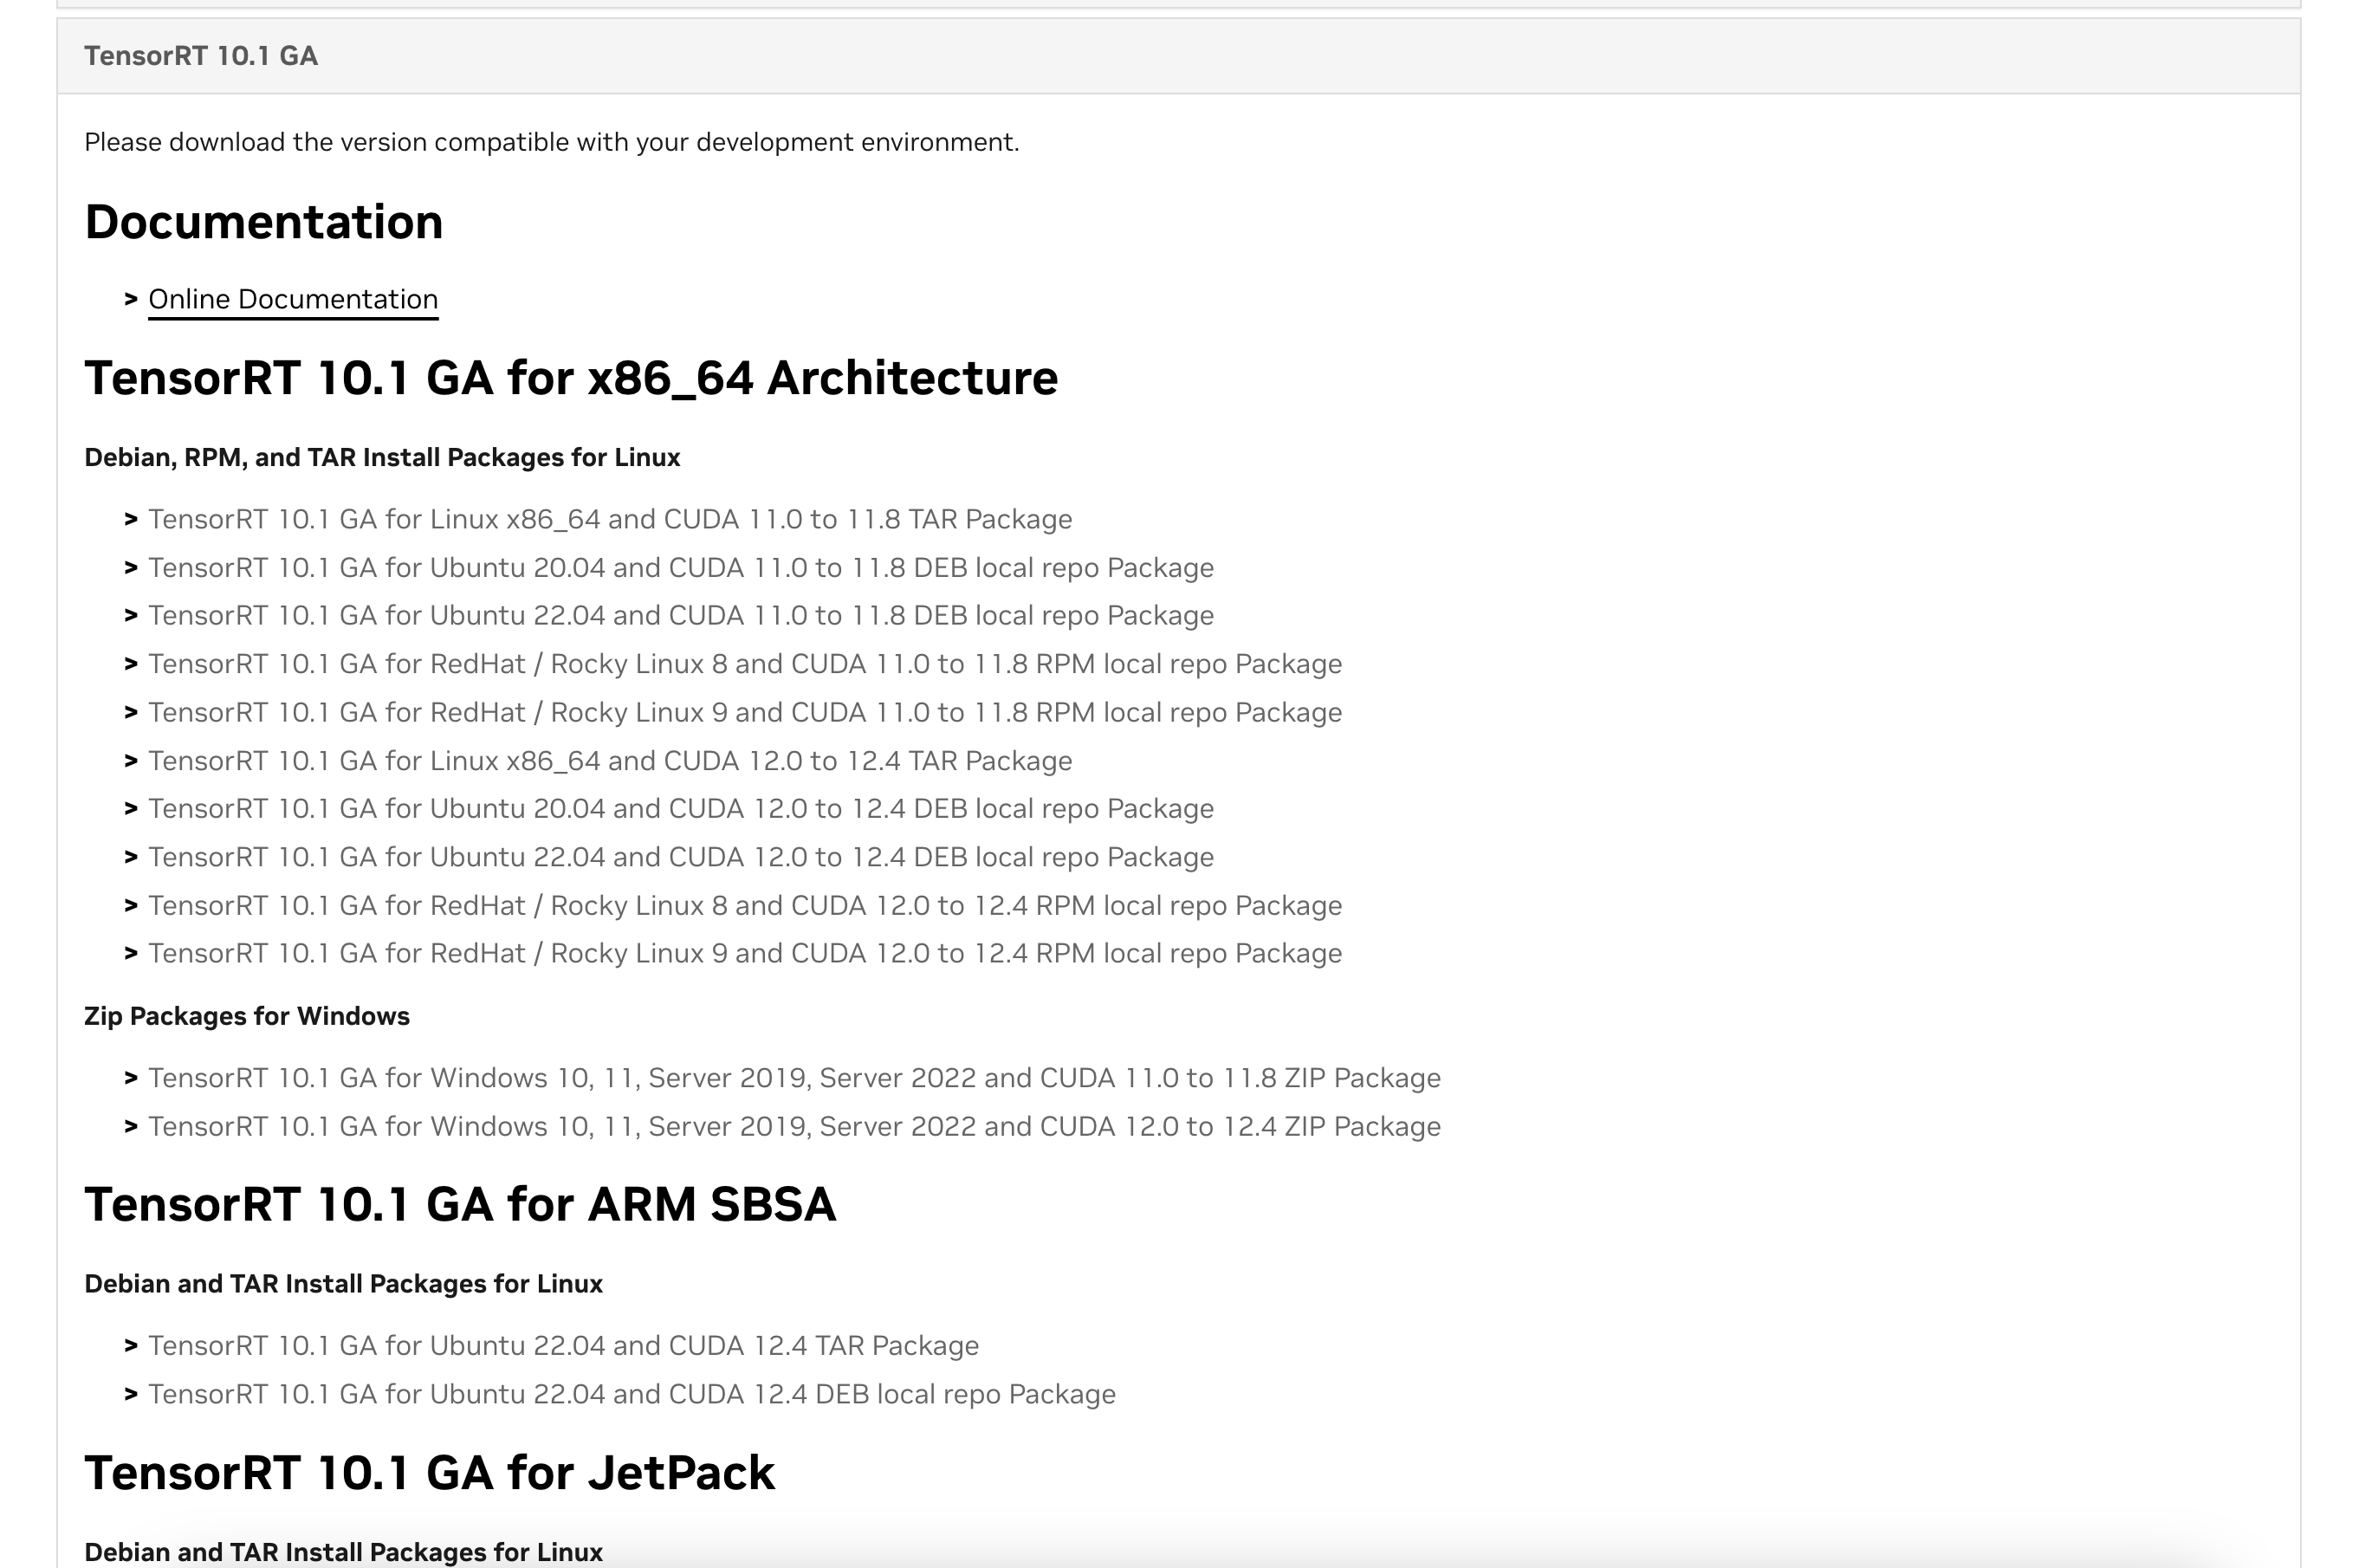
Task: Download Windows CUDA 12.0-12.4 ZIP package
Action: point(794,1126)
